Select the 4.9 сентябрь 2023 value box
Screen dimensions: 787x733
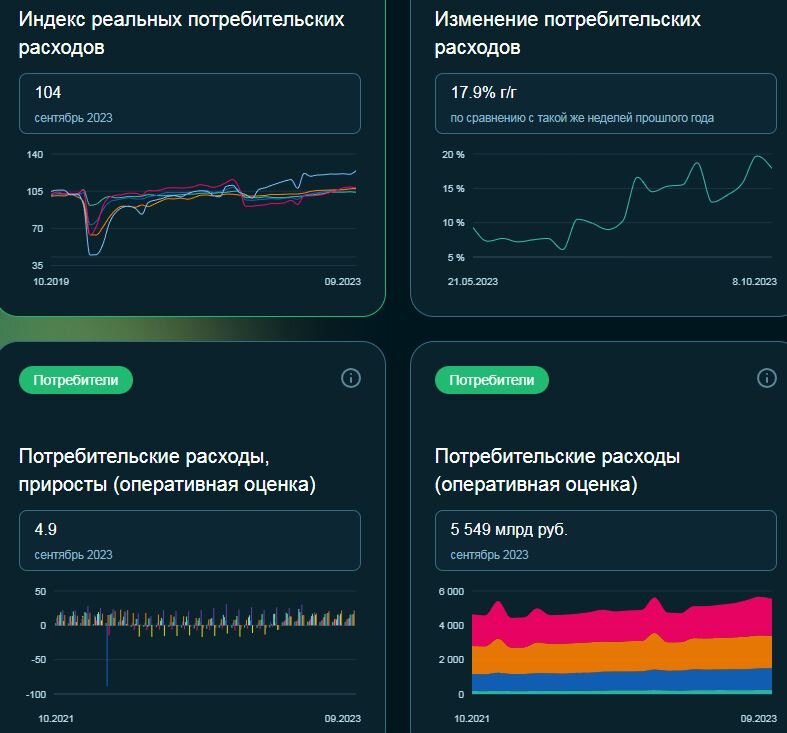(190, 540)
